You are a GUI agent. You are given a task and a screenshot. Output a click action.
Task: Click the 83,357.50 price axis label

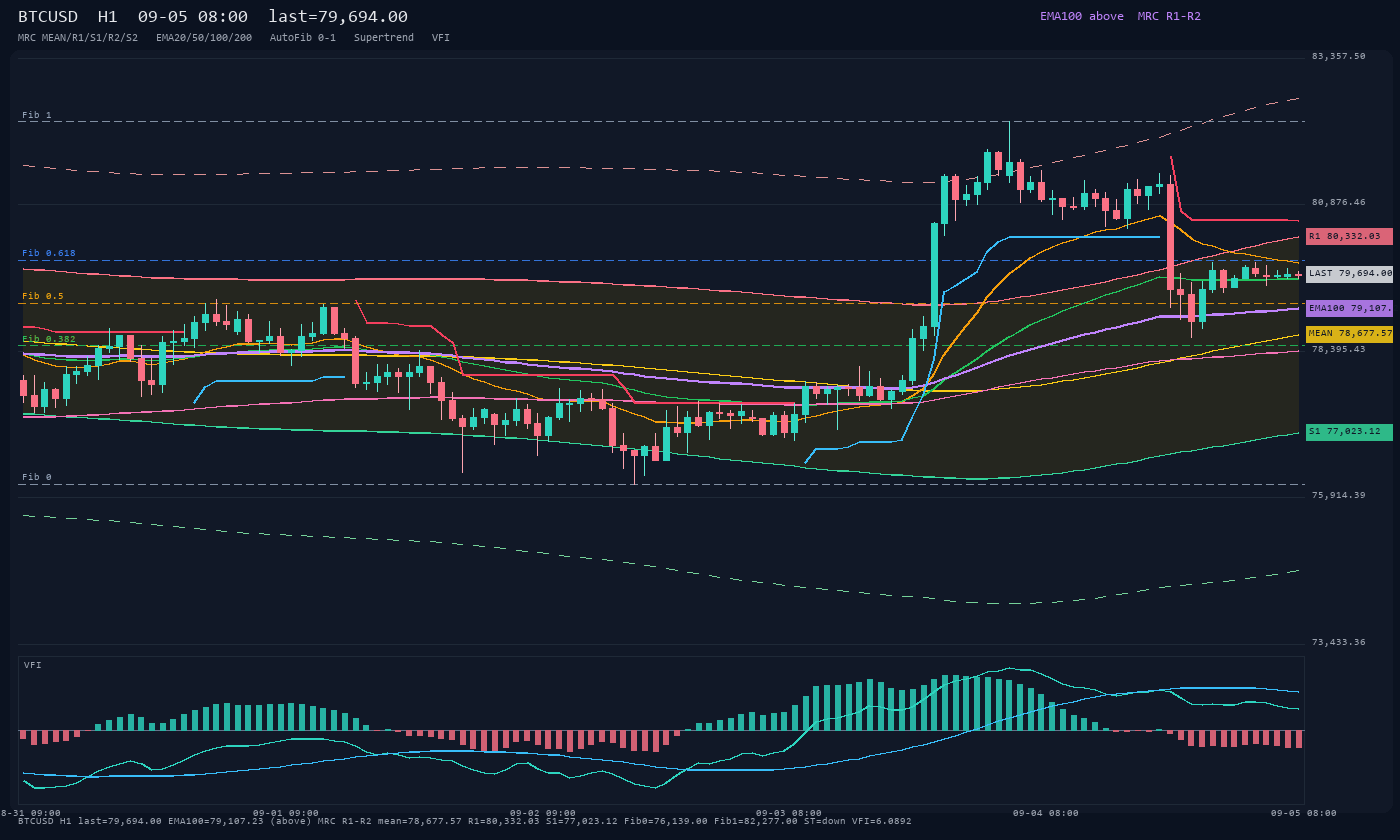pos(1338,56)
